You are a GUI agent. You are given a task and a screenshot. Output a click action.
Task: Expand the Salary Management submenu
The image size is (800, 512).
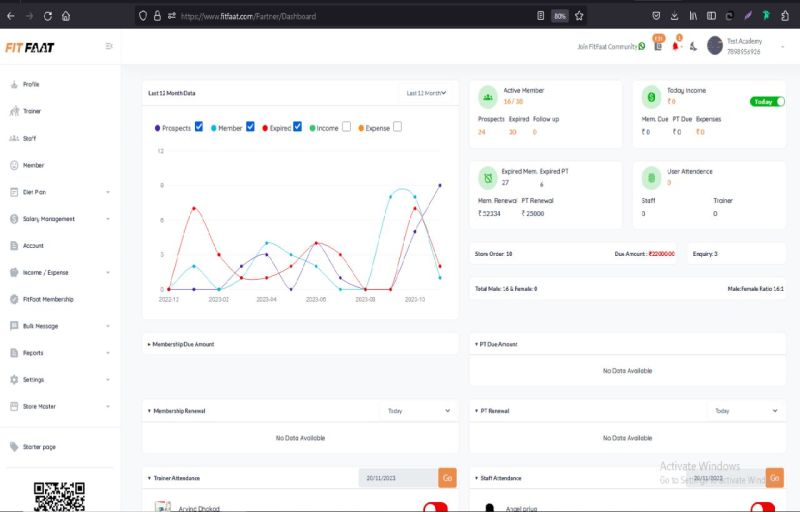107,219
